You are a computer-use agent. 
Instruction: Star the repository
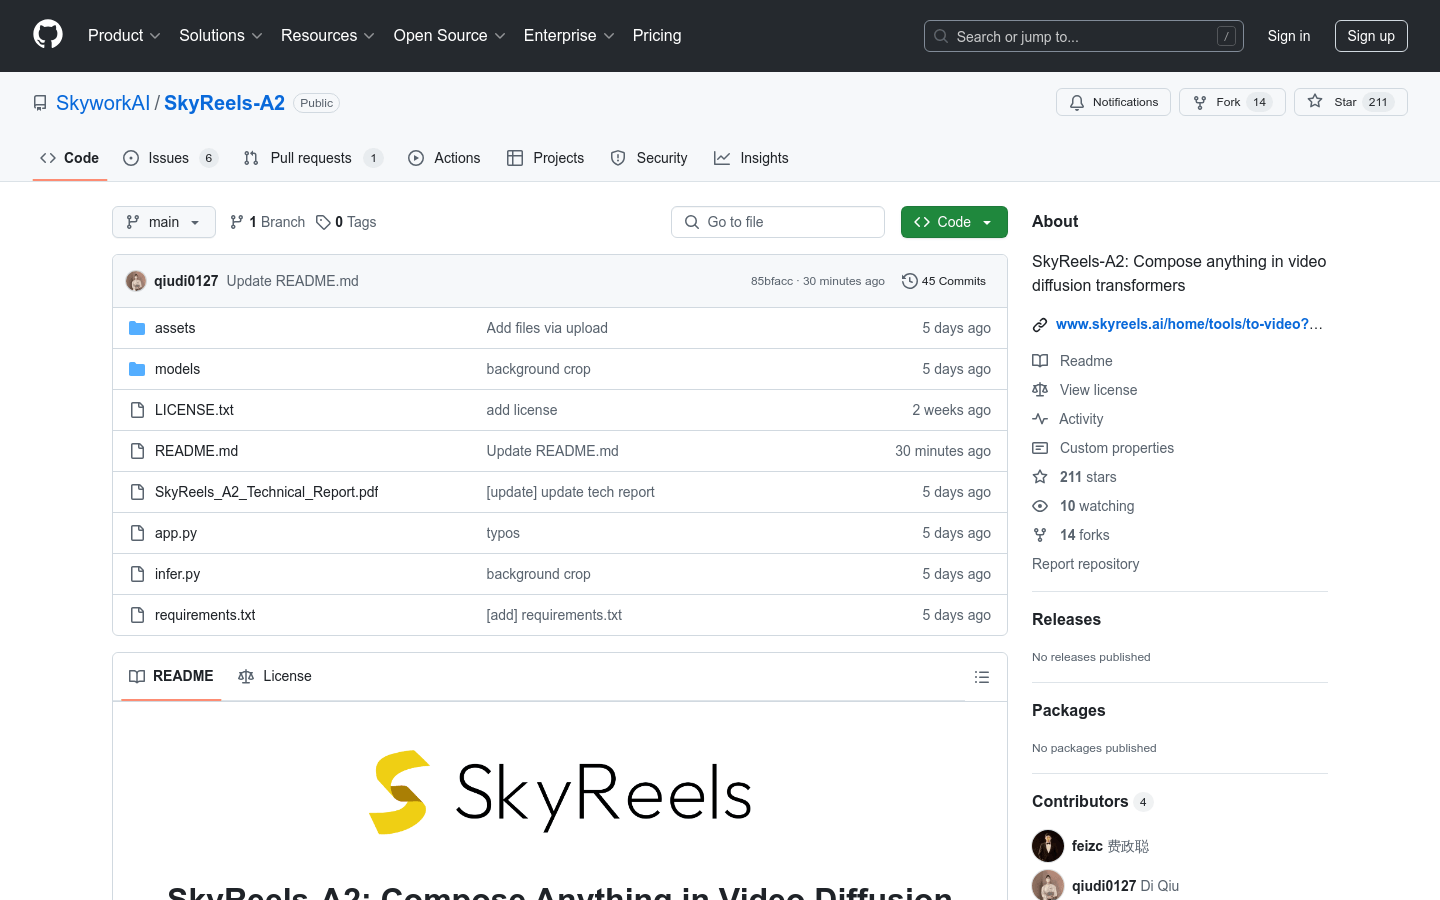click(x=1351, y=102)
